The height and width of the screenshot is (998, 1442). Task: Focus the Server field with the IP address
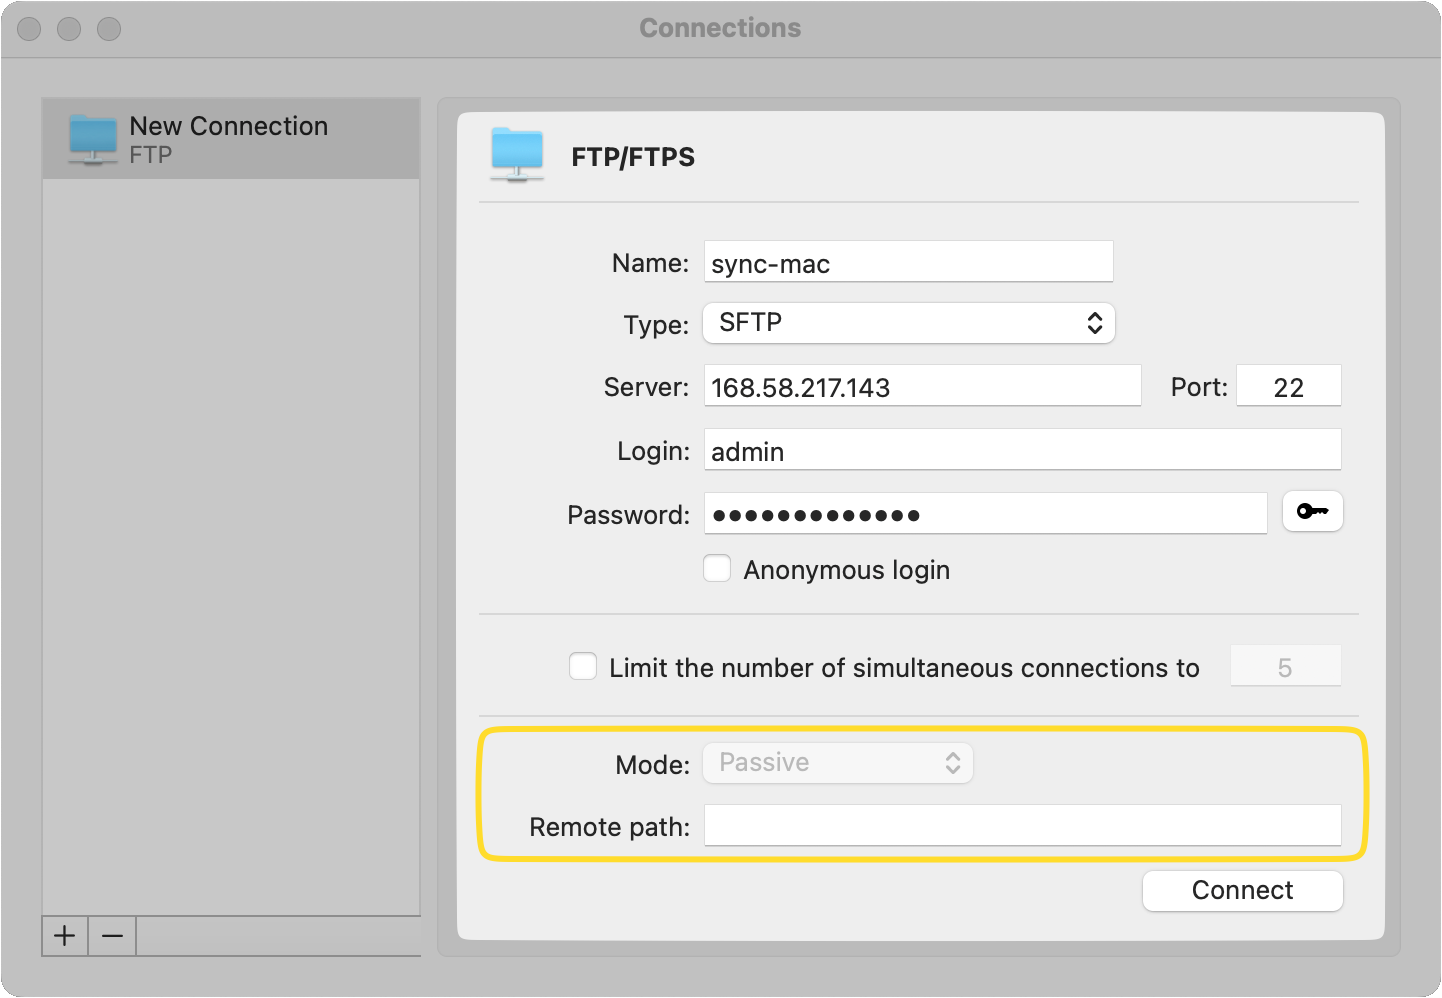(x=921, y=387)
